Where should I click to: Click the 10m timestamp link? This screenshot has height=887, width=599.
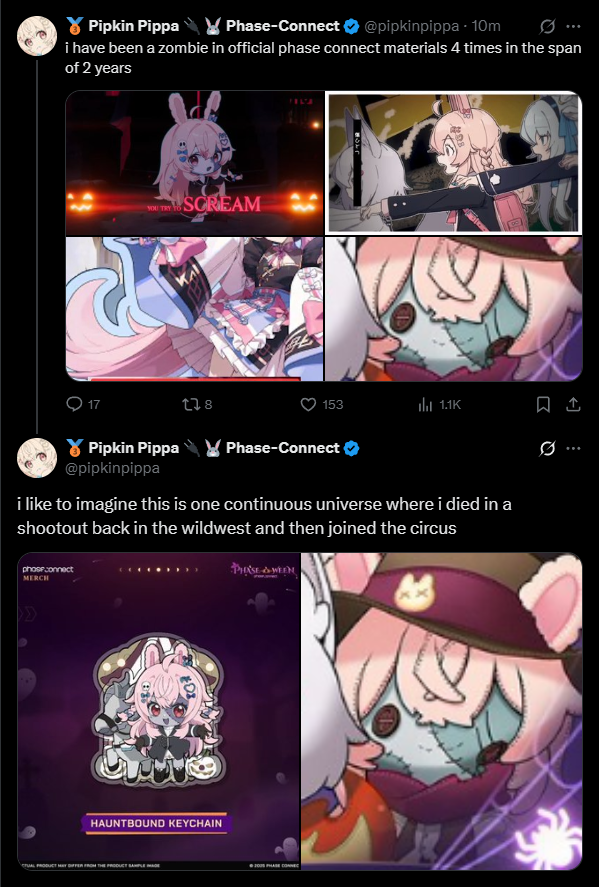(x=486, y=26)
